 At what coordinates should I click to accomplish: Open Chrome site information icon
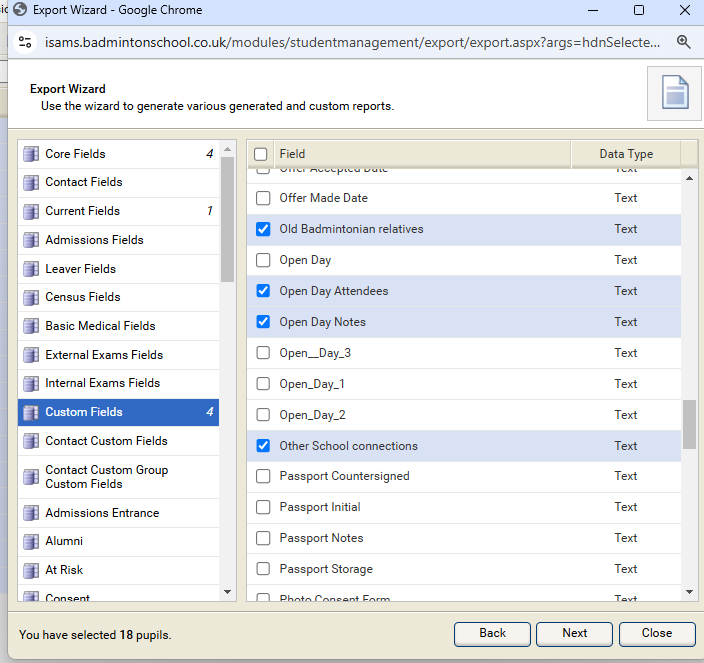[25, 42]
